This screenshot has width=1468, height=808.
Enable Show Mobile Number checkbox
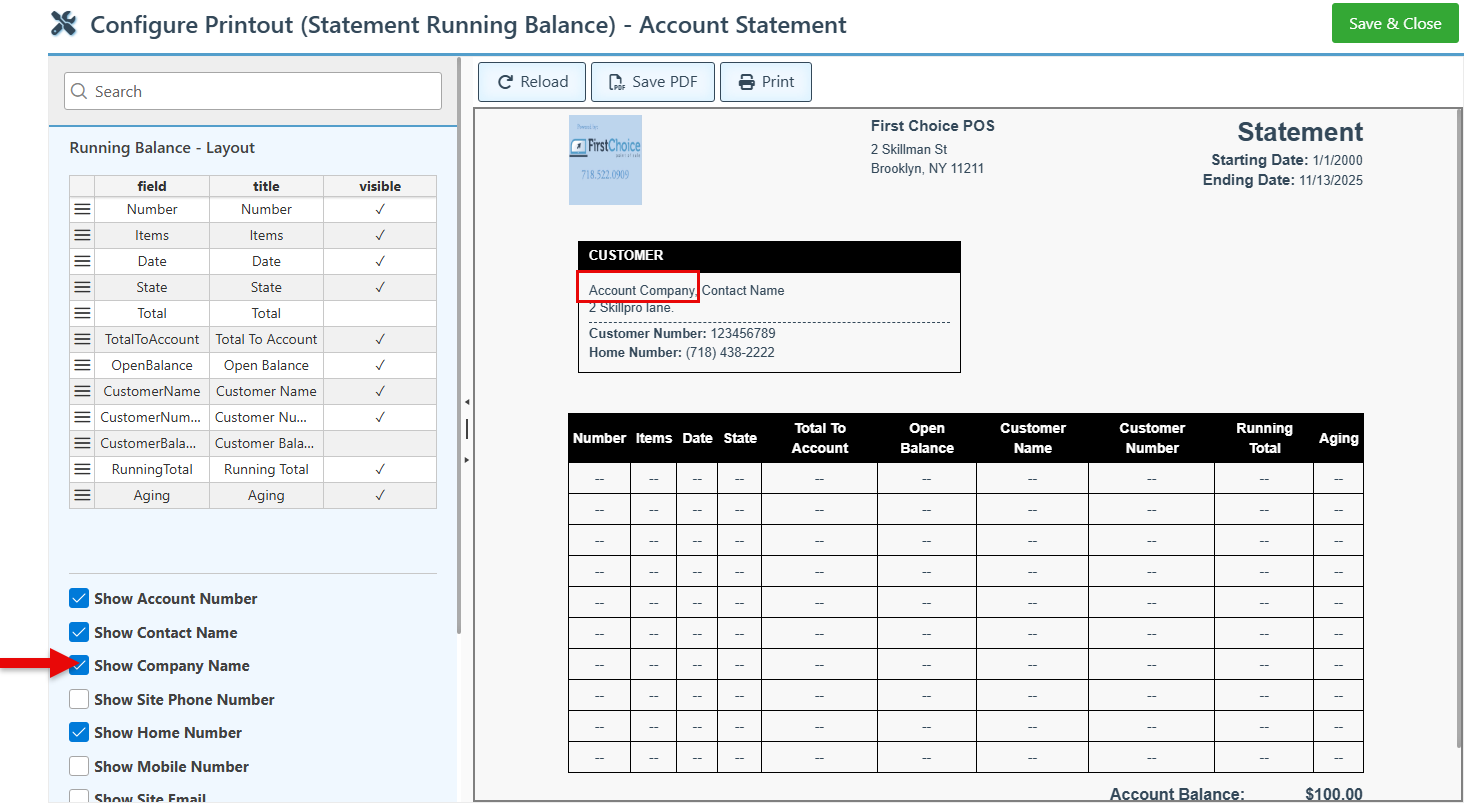point(79,767)
